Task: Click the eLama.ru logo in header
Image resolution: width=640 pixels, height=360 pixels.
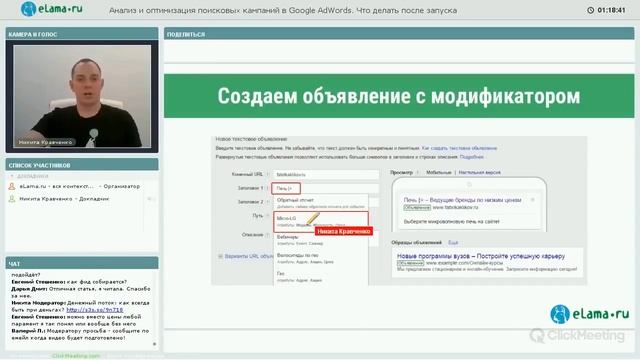Action: pyautogui.click(x=51, y=9)
